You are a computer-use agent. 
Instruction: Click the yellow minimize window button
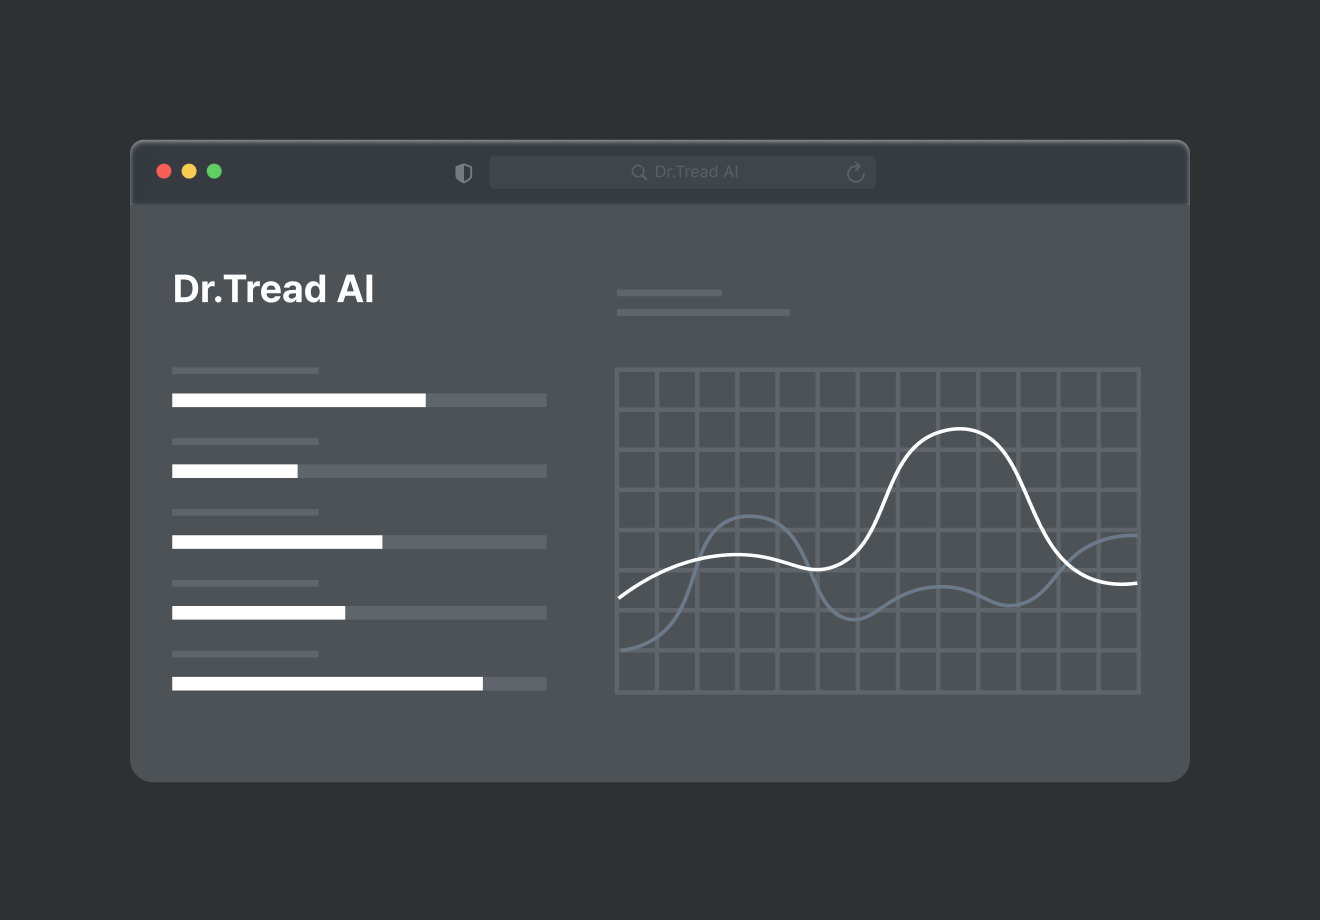[x=189, y=171]
